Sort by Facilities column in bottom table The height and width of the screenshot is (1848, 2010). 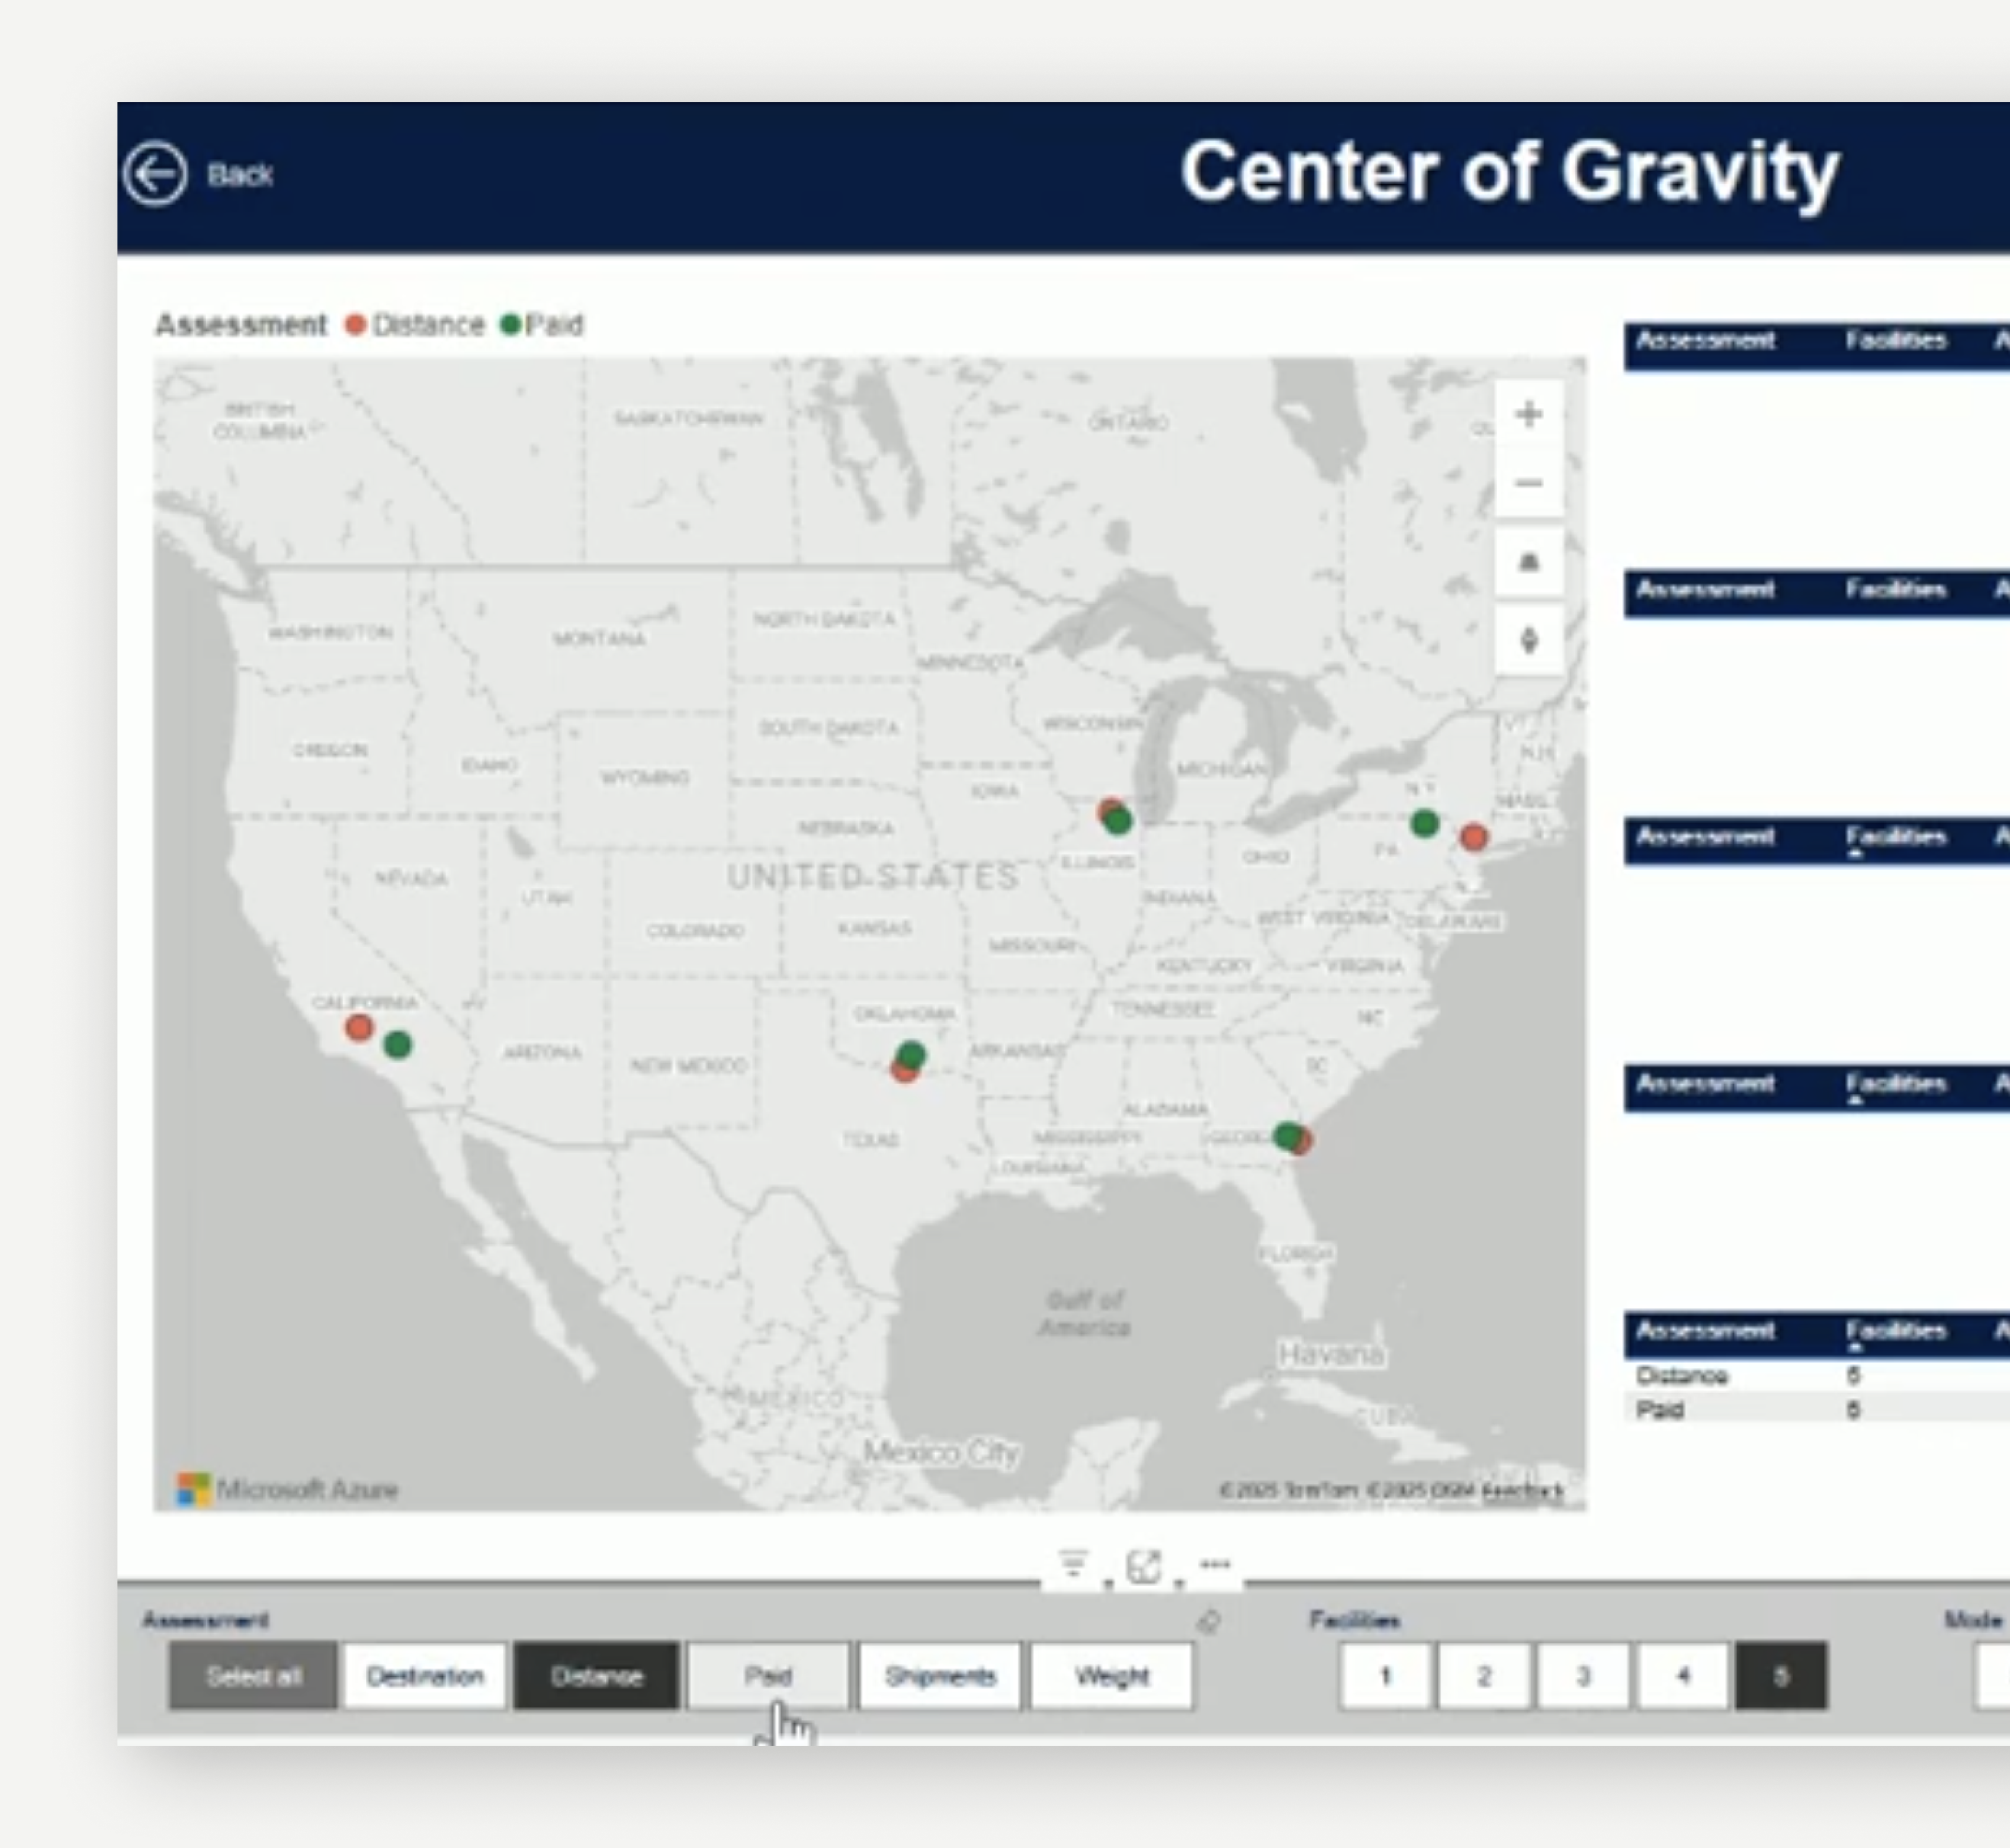tap(1895, 1331)
